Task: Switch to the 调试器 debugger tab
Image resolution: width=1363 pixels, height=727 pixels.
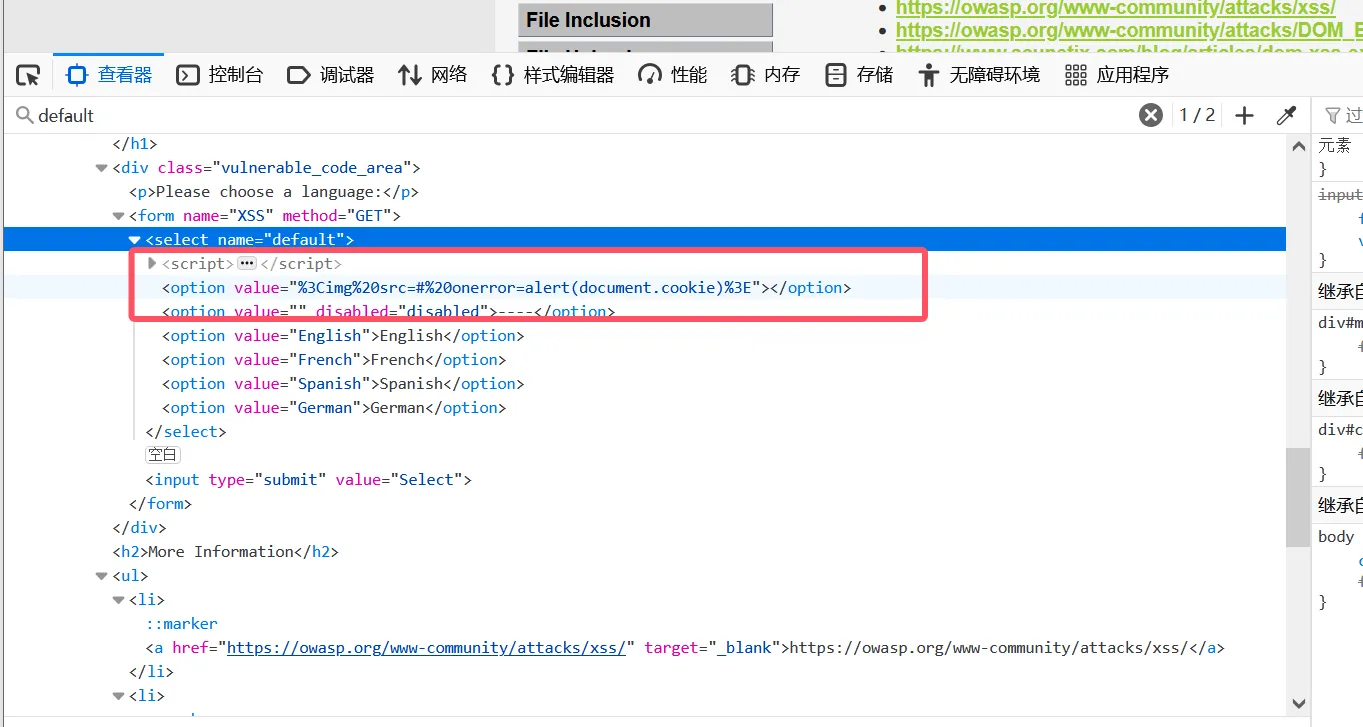Action: click(x=330, y=75)
